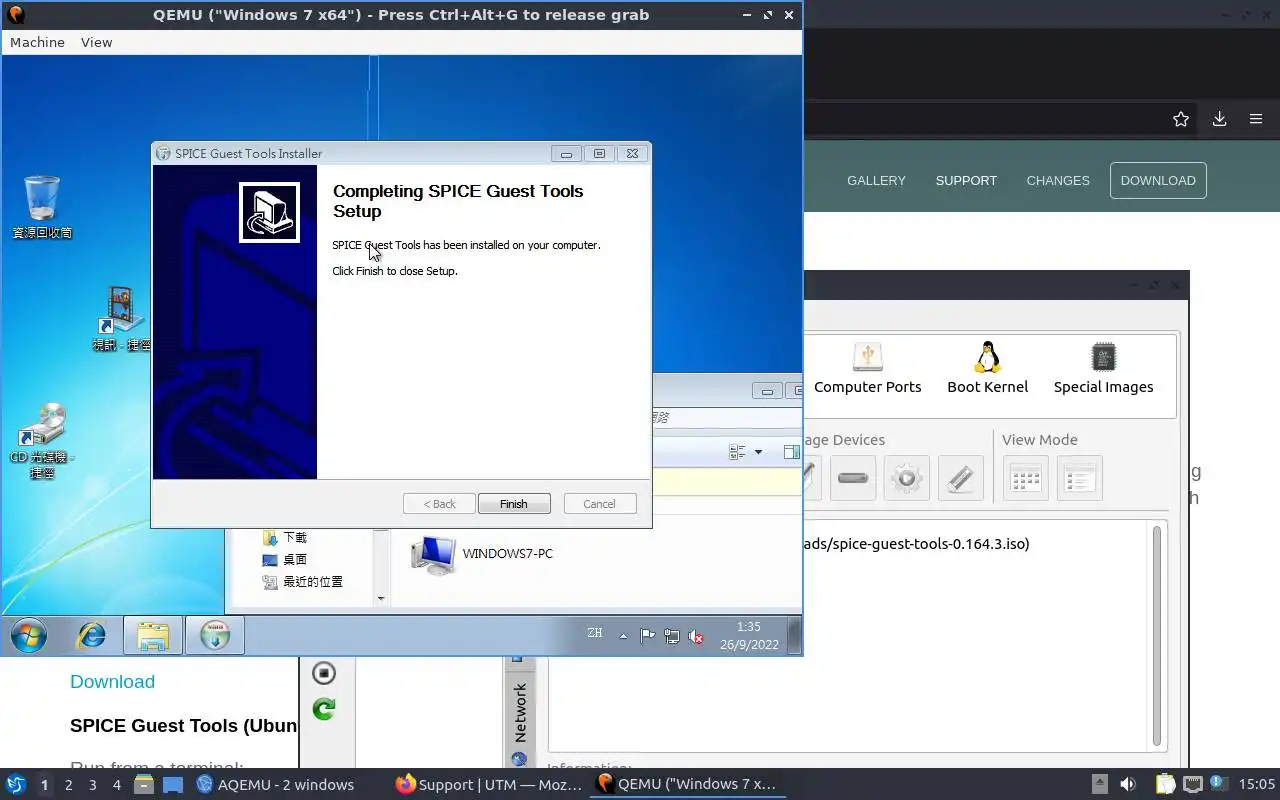Image resolution: width=1280 pixels, height=800 pixels.
Task: Open Action Center flag icon in guest tray
Action: coord(647,636)
